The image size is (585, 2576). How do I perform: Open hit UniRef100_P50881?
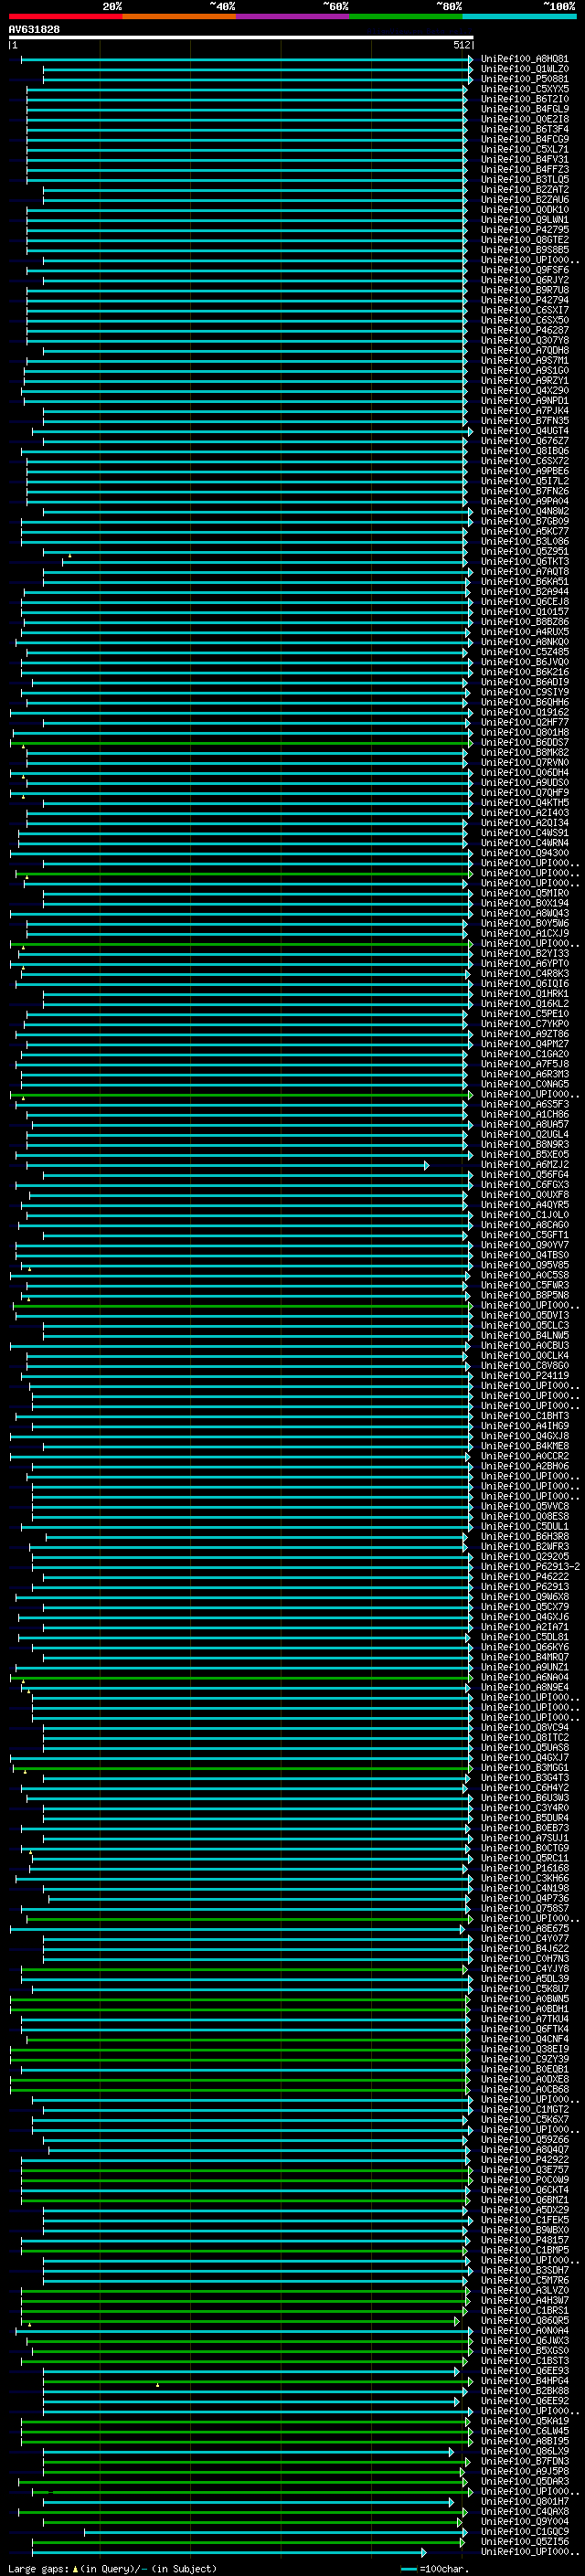524,79
